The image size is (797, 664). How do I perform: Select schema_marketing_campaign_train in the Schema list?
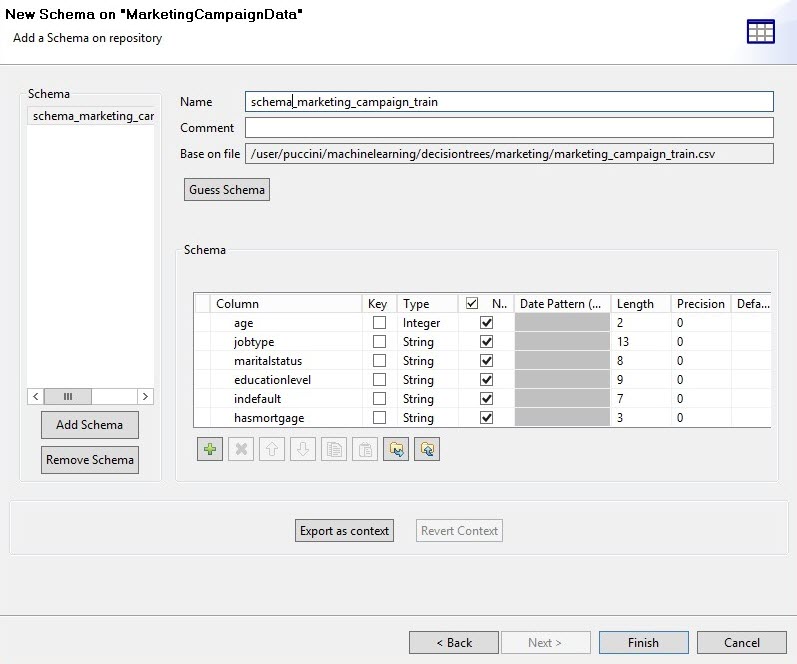pyautogui.click(x=92, y=116)
